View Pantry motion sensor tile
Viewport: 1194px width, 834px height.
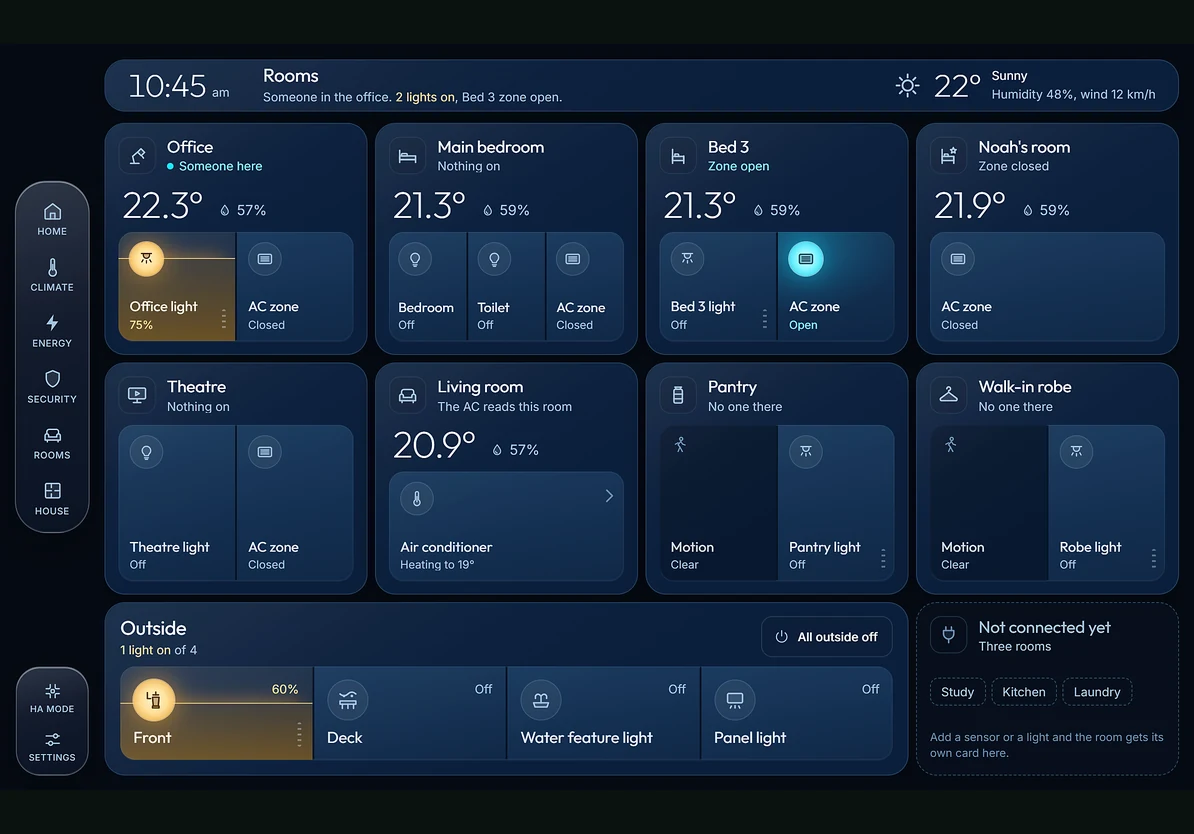click(718, 503)
